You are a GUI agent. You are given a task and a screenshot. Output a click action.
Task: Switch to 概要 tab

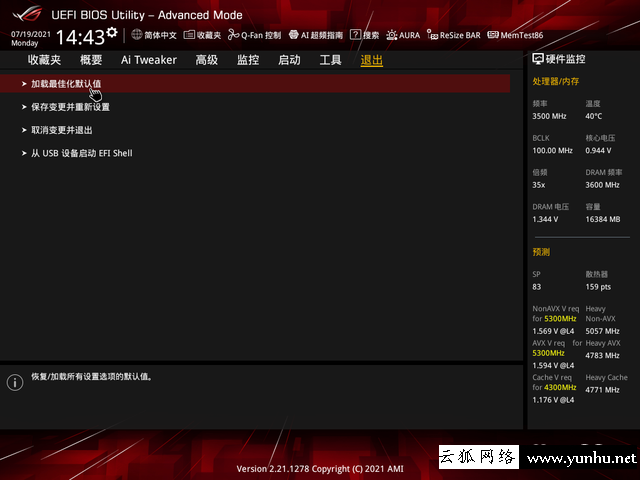click(91, 60)
